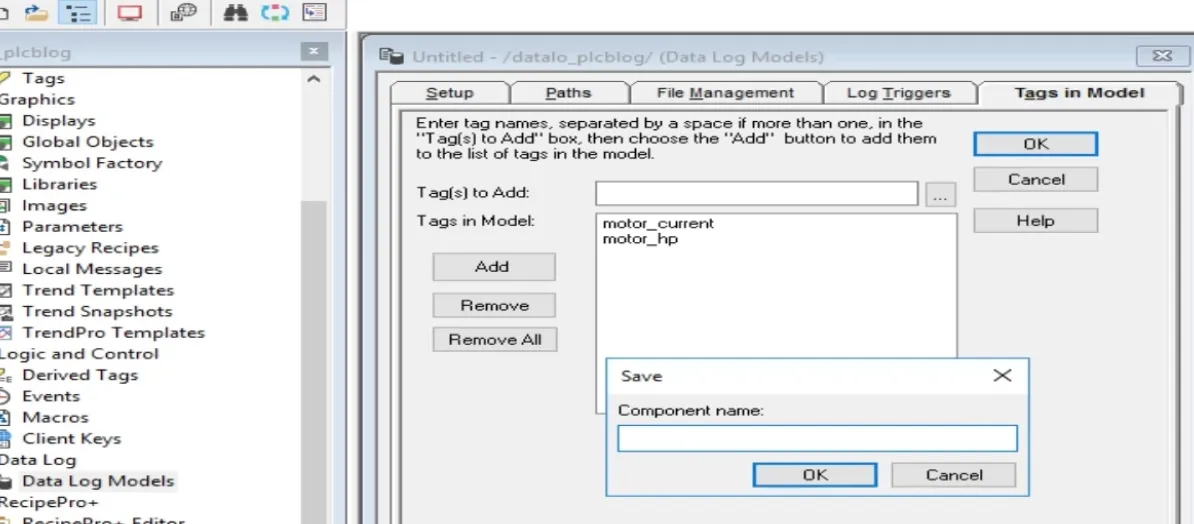Click the data log icon in dialog title
The height and width of the screenshot is (524, 1194).
point(392,56)
